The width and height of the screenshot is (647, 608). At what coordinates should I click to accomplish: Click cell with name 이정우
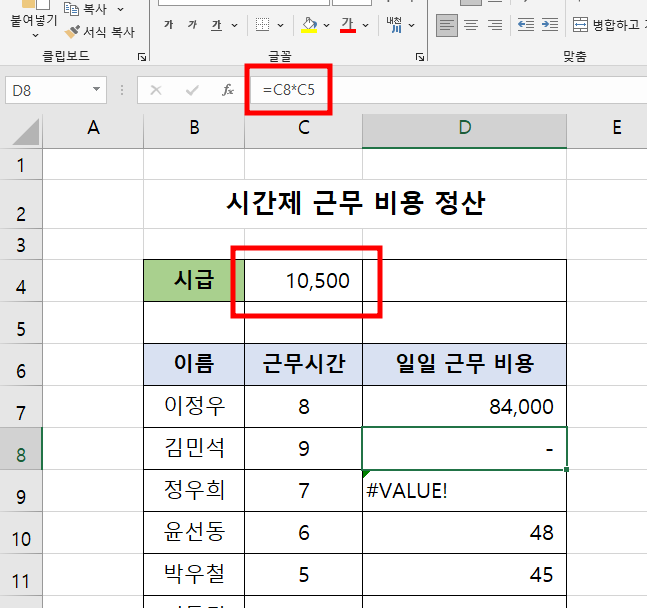coord(194,407)
